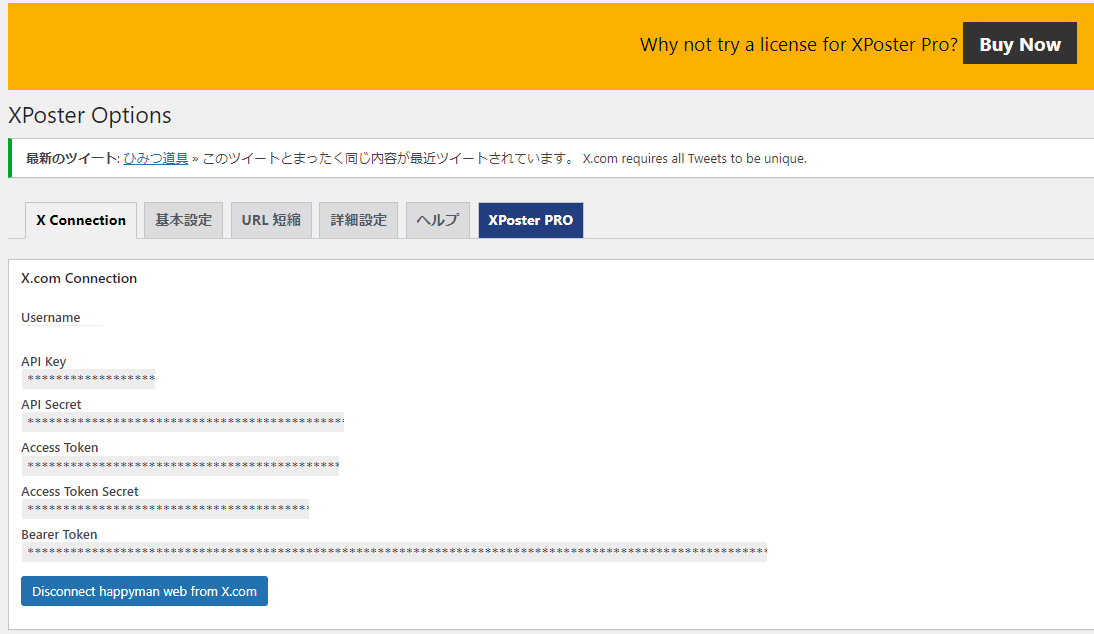Click the 'Why not try a license' banner text
This screenshot has width=1094, height=634.
[x=799, y=45]
